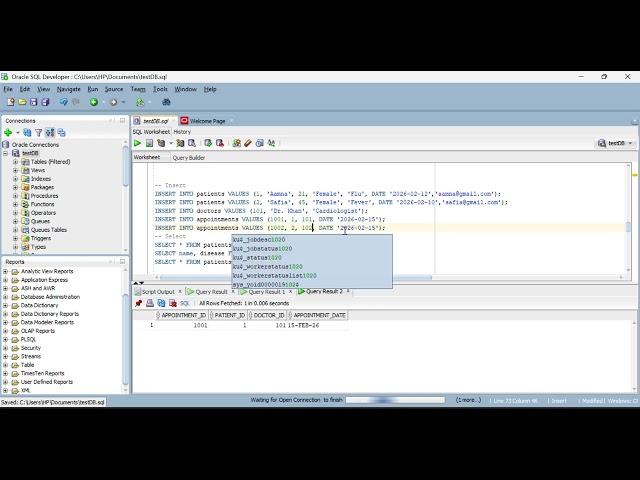Open the Source menu
Screen dimensions: 640x480
pyautogui.click(x=114, y=89)
